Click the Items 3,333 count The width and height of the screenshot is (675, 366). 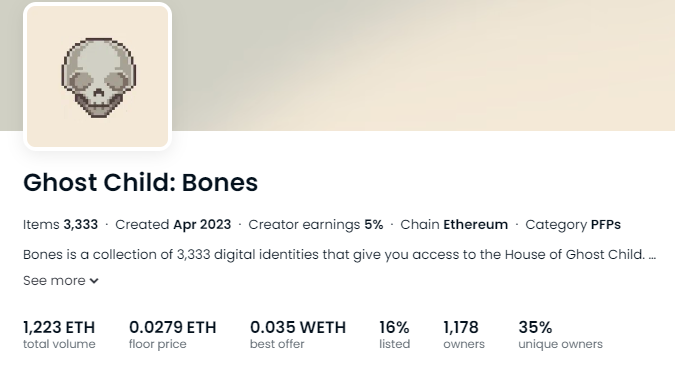point(61,225)
